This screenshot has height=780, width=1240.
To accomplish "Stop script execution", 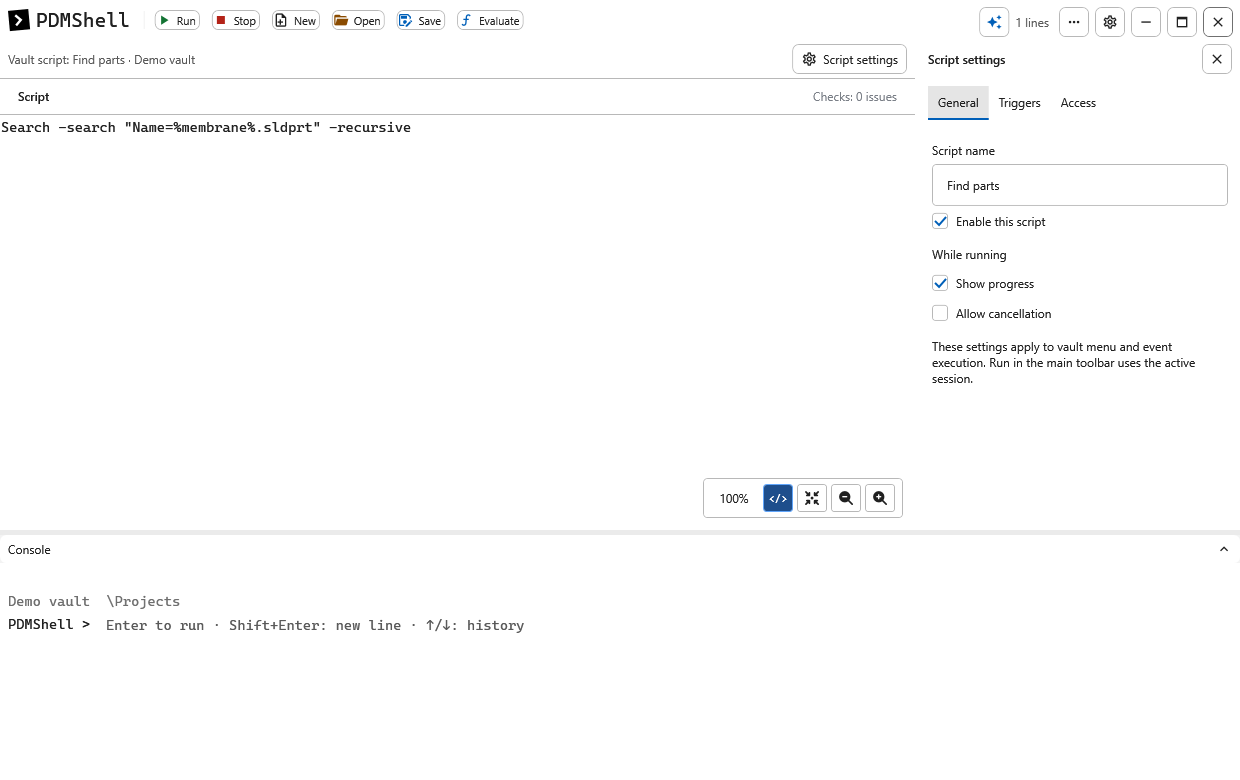I will click(236, 20).
